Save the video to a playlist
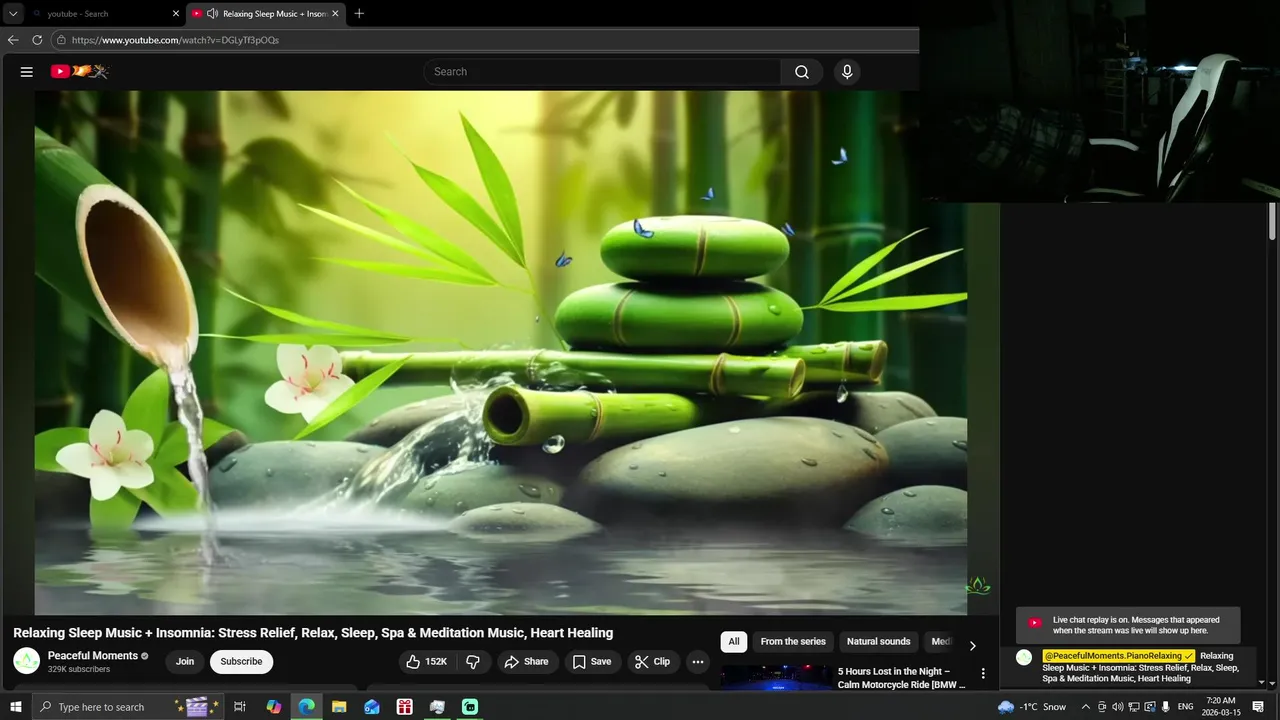1280x720 pixels. pyautogui.click(x=591, y=662)
